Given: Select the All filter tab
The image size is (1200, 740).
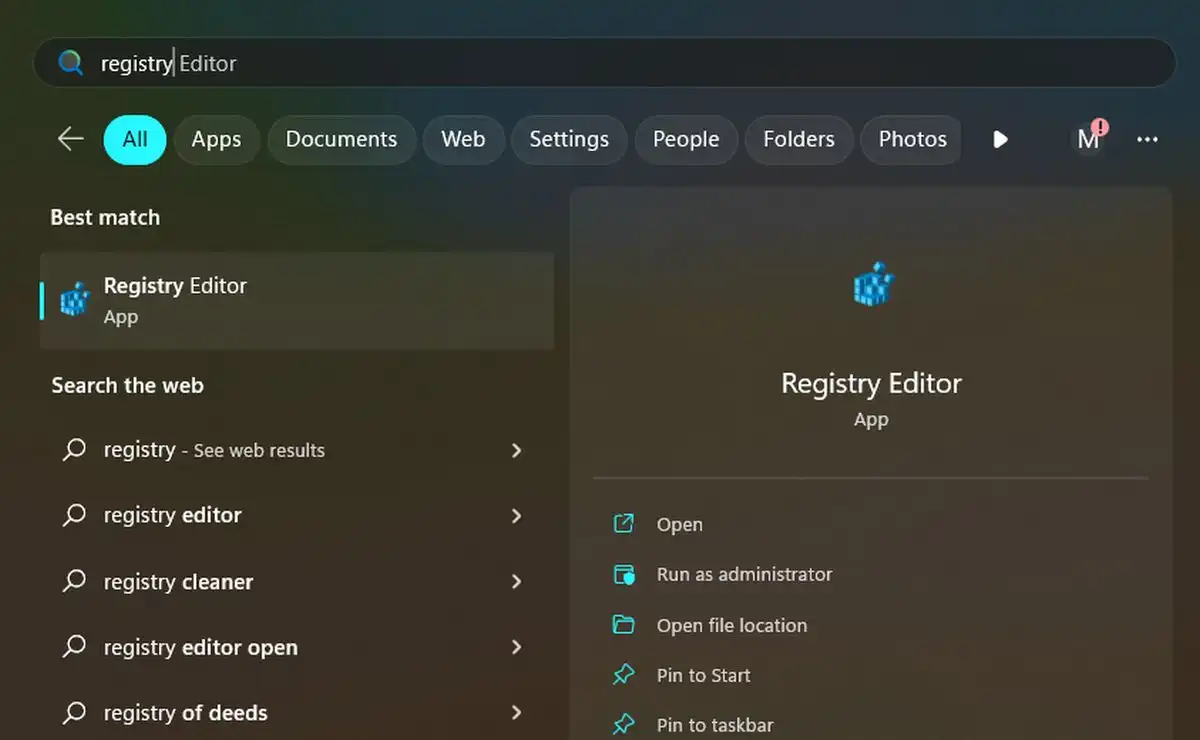Looking at the screenshot, I should pos(135,139).
